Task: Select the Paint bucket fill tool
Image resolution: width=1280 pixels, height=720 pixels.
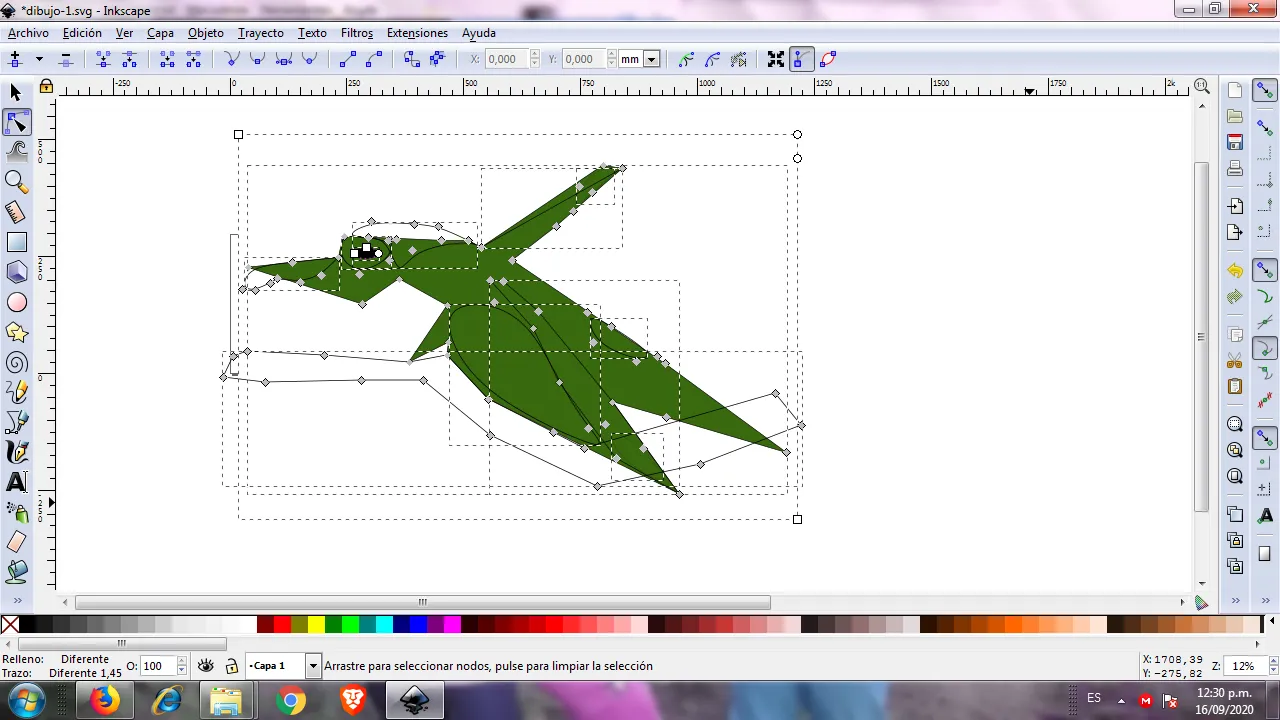Action: click(x=16, y=572)
